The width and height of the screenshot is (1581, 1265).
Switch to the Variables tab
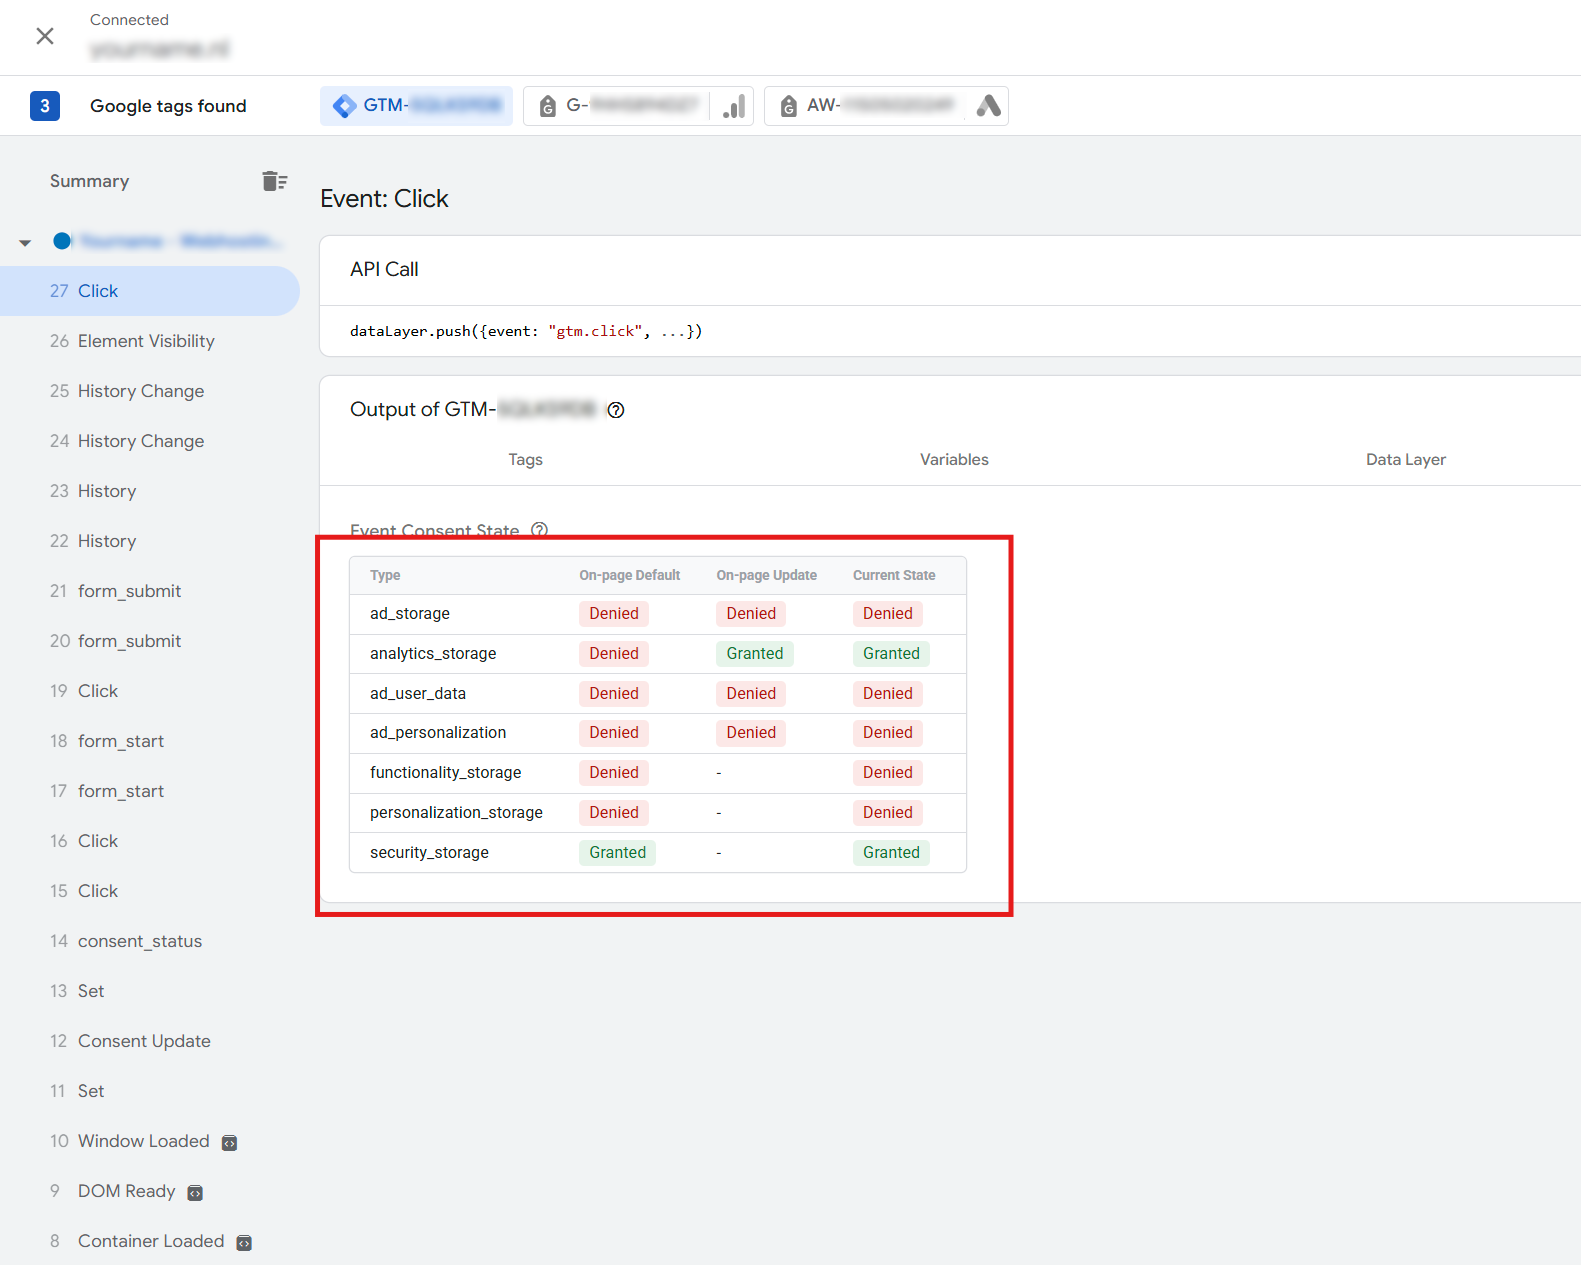954,460
